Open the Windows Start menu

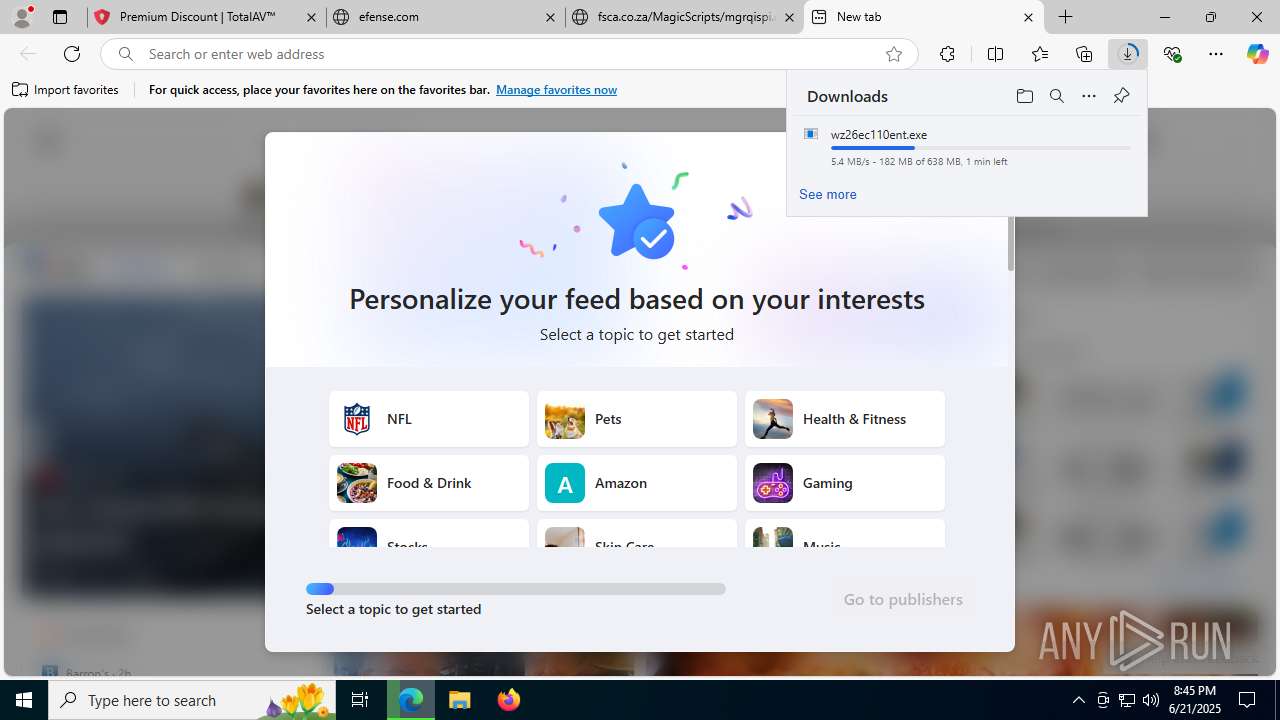pos(24,700)
